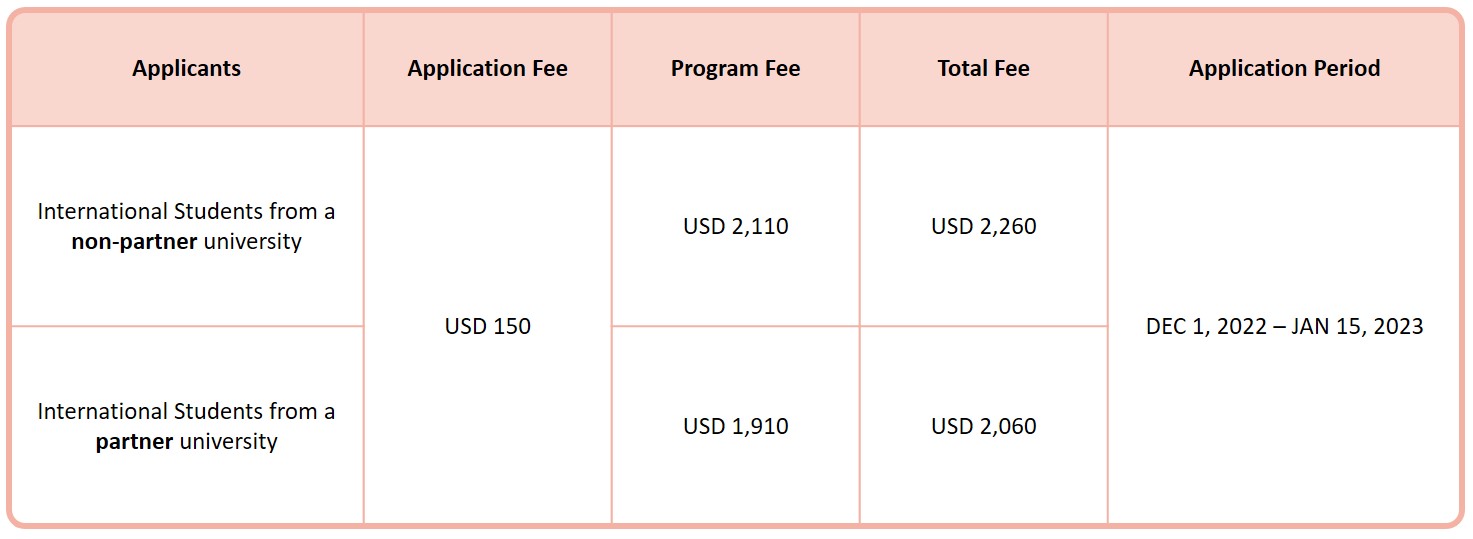This screenshot has width=1473, height=539.
Task: Click the Total Fee column header
Action: pos(983,69)
